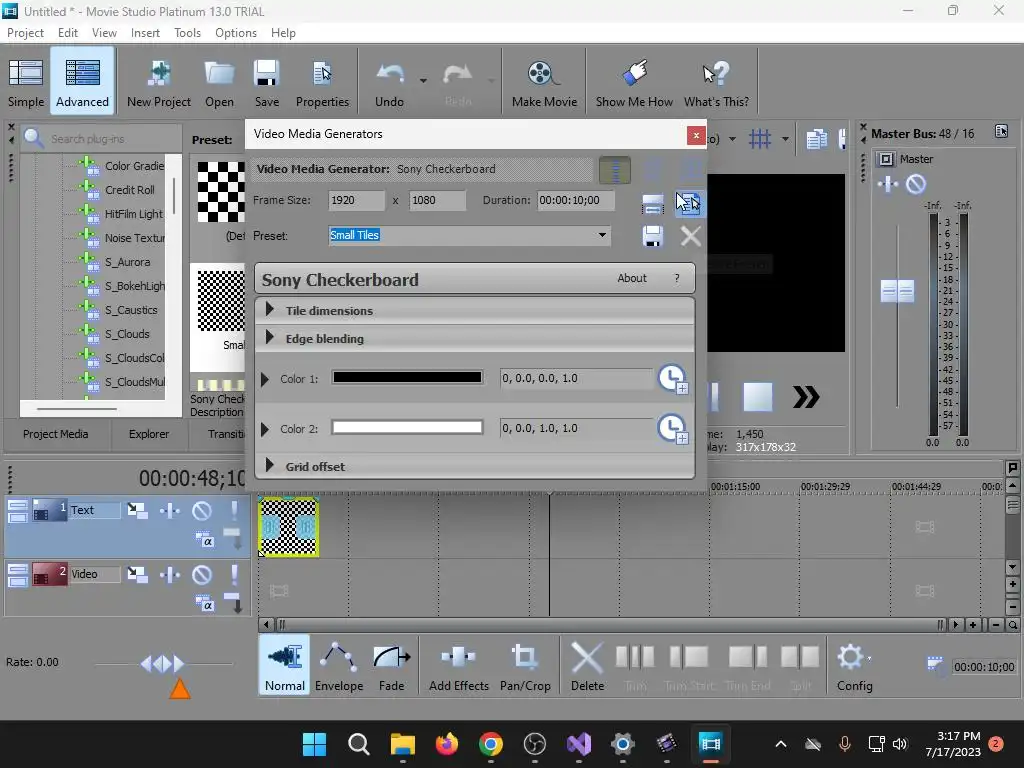Viewport: 1024px width, 768px height.
Task: Open the Insert menu
Action: point(145,33)
